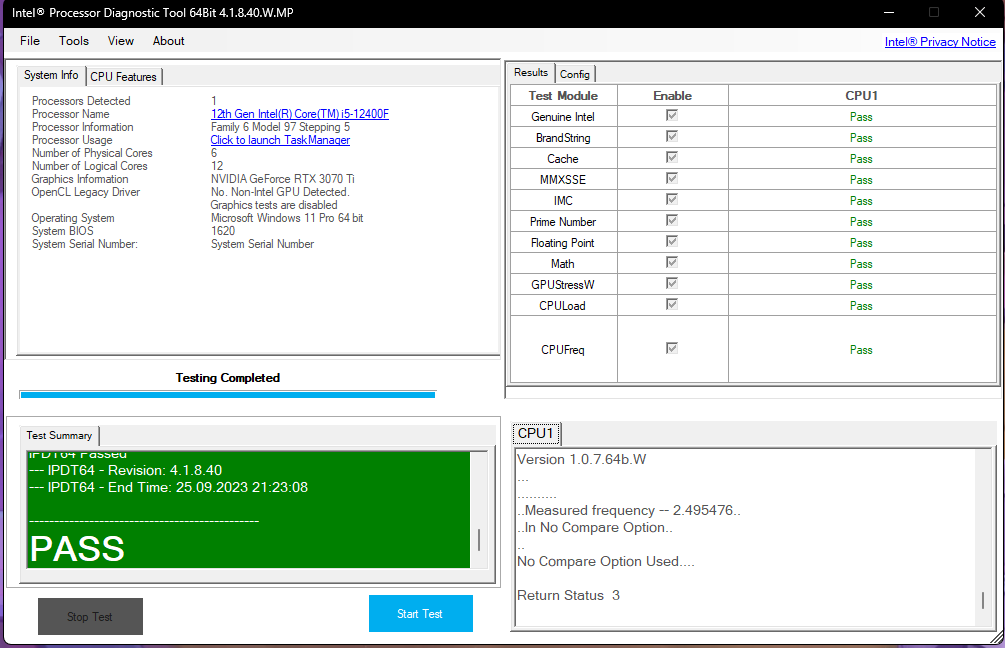
Task: Toggle the CPUFreq test checkbox
Action: (x=672, y=348)
